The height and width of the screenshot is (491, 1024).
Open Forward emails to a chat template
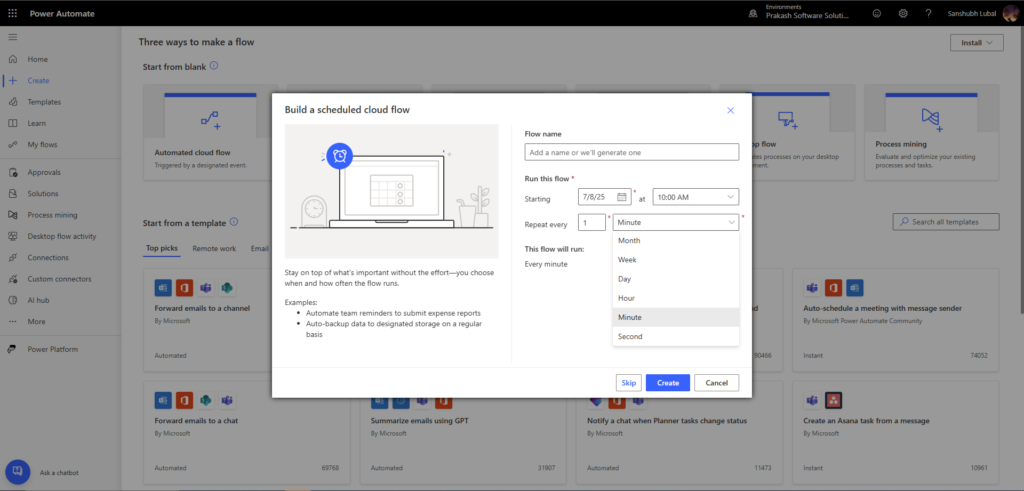click(196, 420)
